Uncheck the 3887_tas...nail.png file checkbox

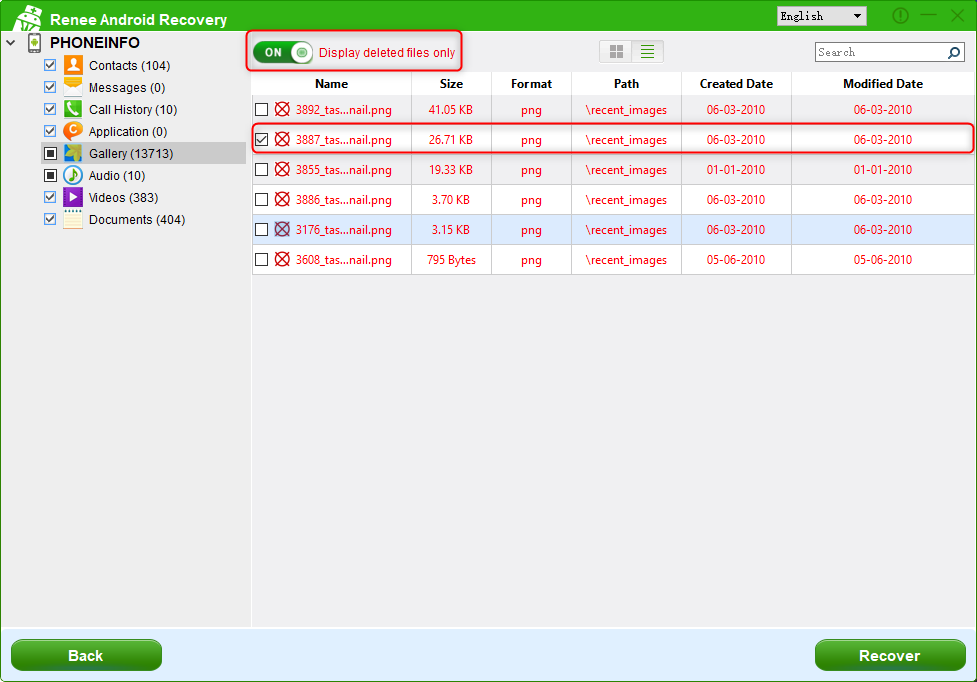(262, 140)
